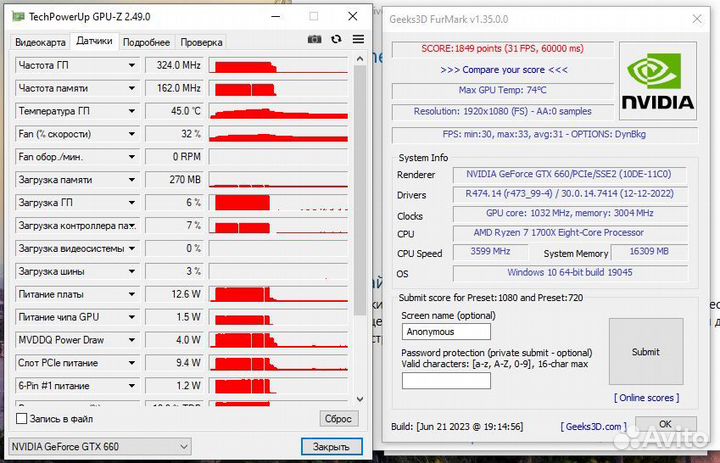
Task: Open the 6-Pin #1 питание dropdown
Action: [x=132, y=386]
